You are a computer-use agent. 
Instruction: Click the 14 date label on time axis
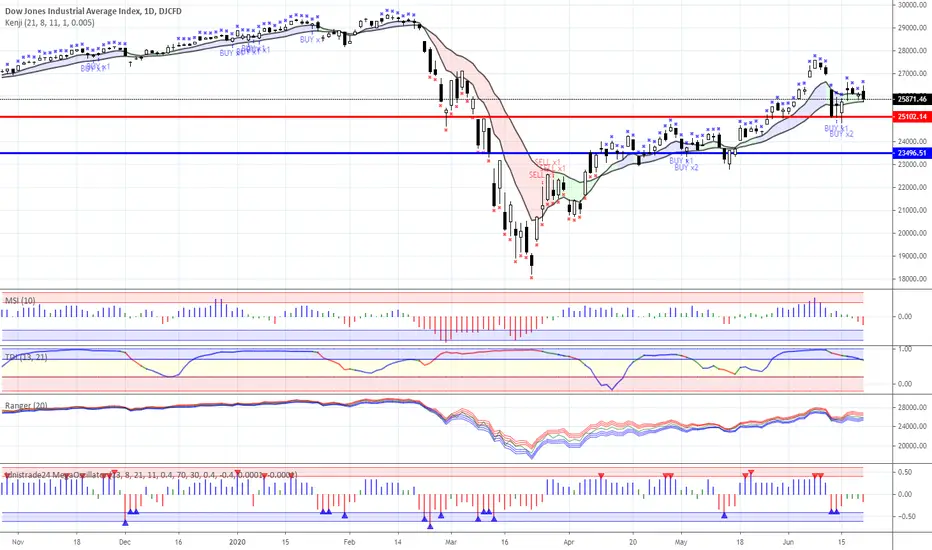coord(398,542)
